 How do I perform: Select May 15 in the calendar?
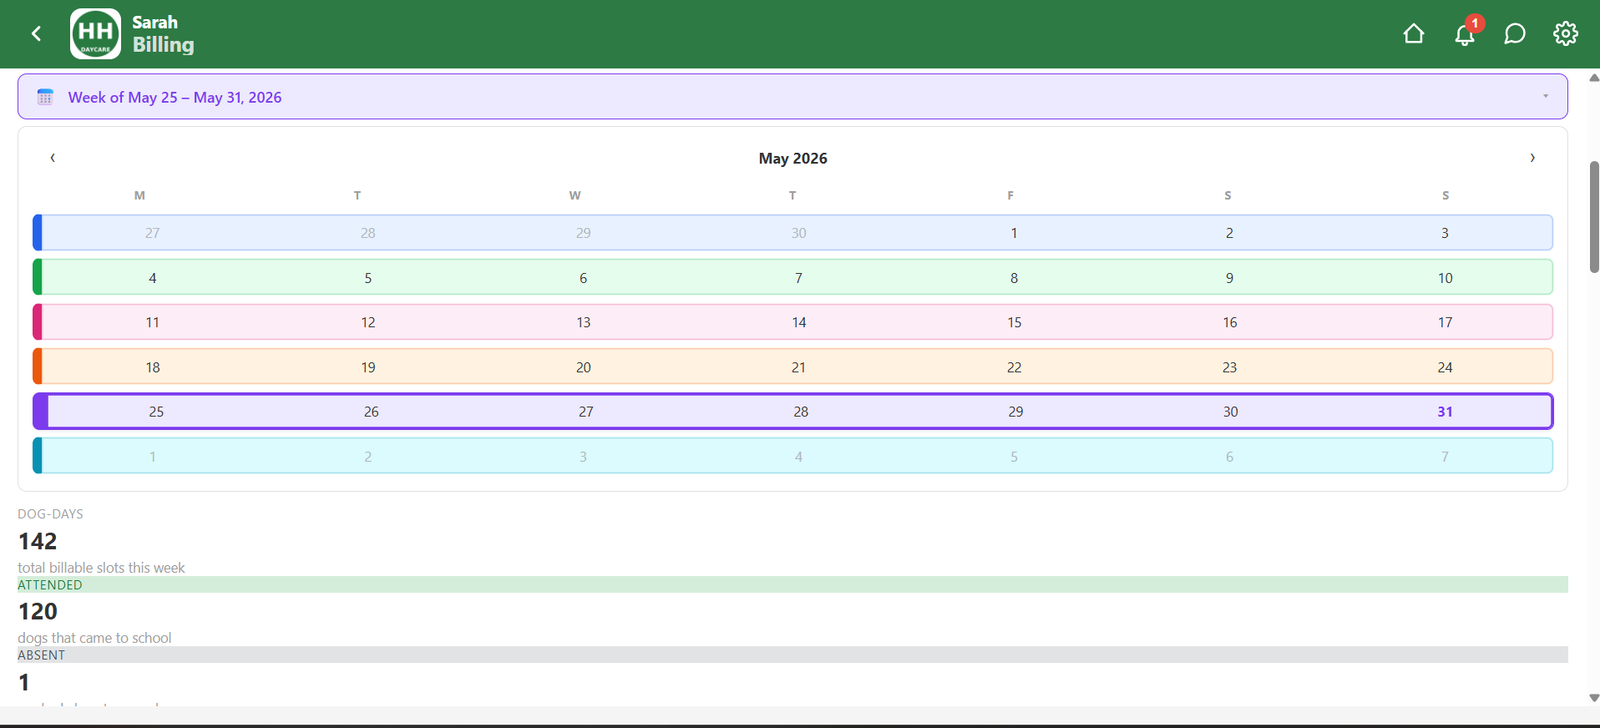pyautogui.click(x=1014, y=322)
